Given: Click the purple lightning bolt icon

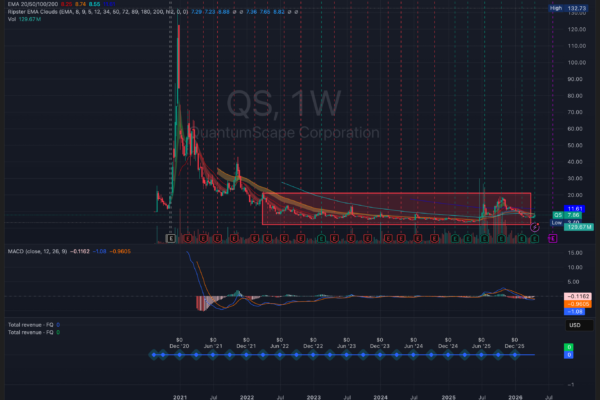Looking at the screenshot, I should [x=535, y=227].
